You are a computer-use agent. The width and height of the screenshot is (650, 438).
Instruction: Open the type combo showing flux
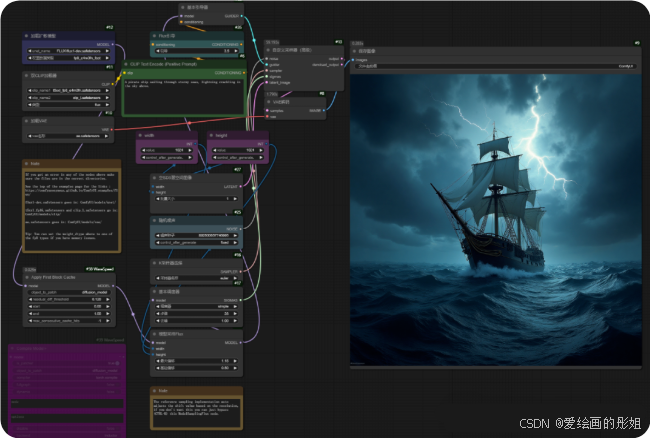tap(68, 105)
